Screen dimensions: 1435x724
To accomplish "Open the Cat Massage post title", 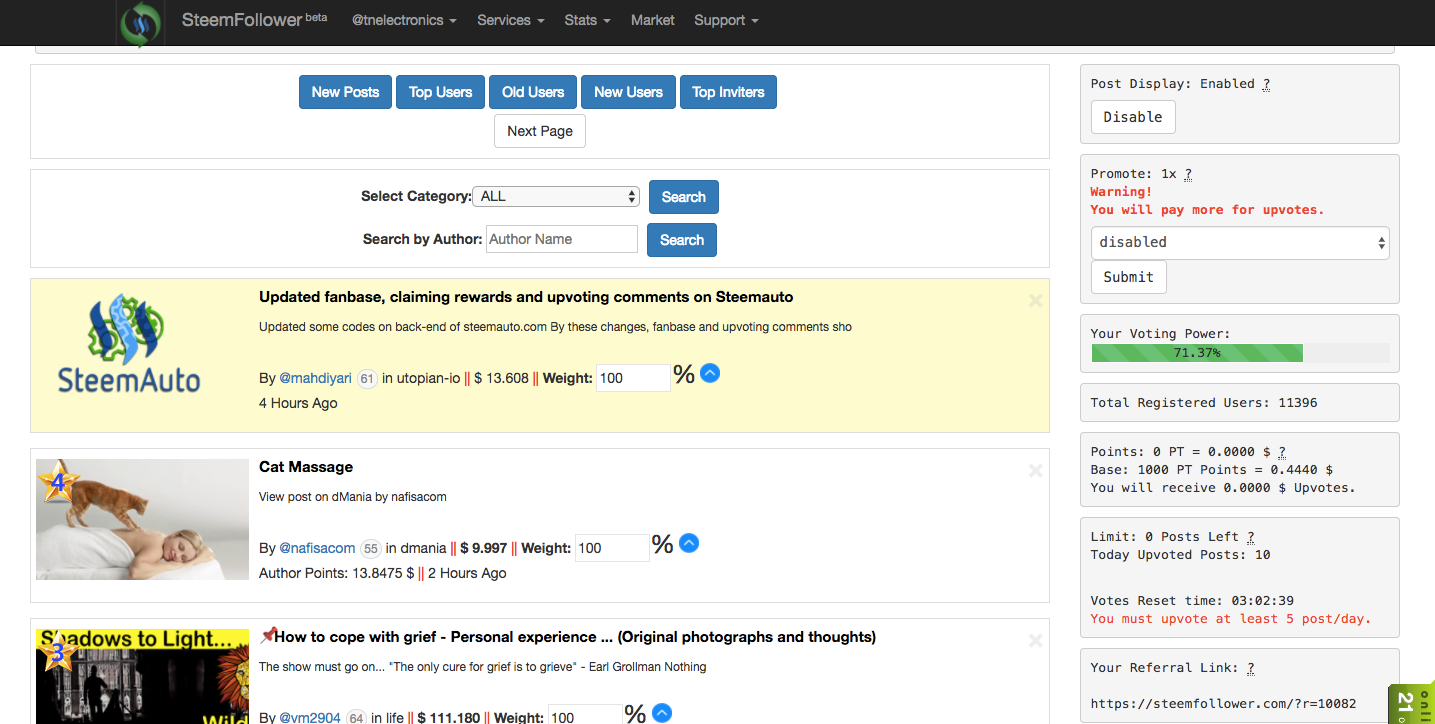I will pyautogui.click(x=306, y=467).
